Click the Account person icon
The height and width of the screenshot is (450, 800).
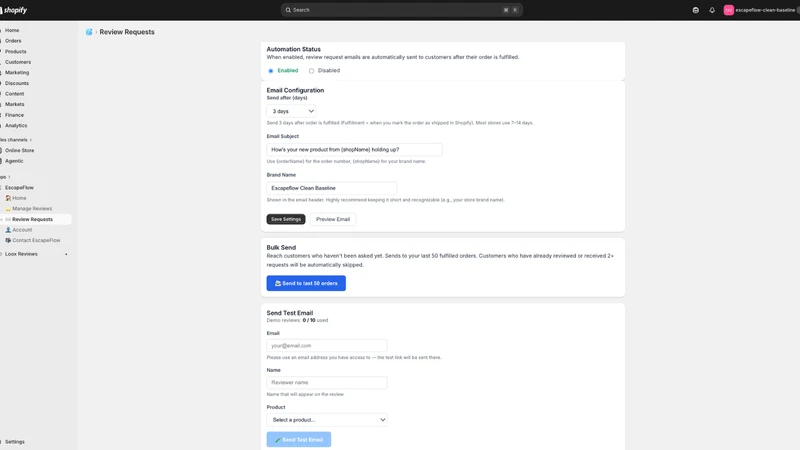(8, 230)
